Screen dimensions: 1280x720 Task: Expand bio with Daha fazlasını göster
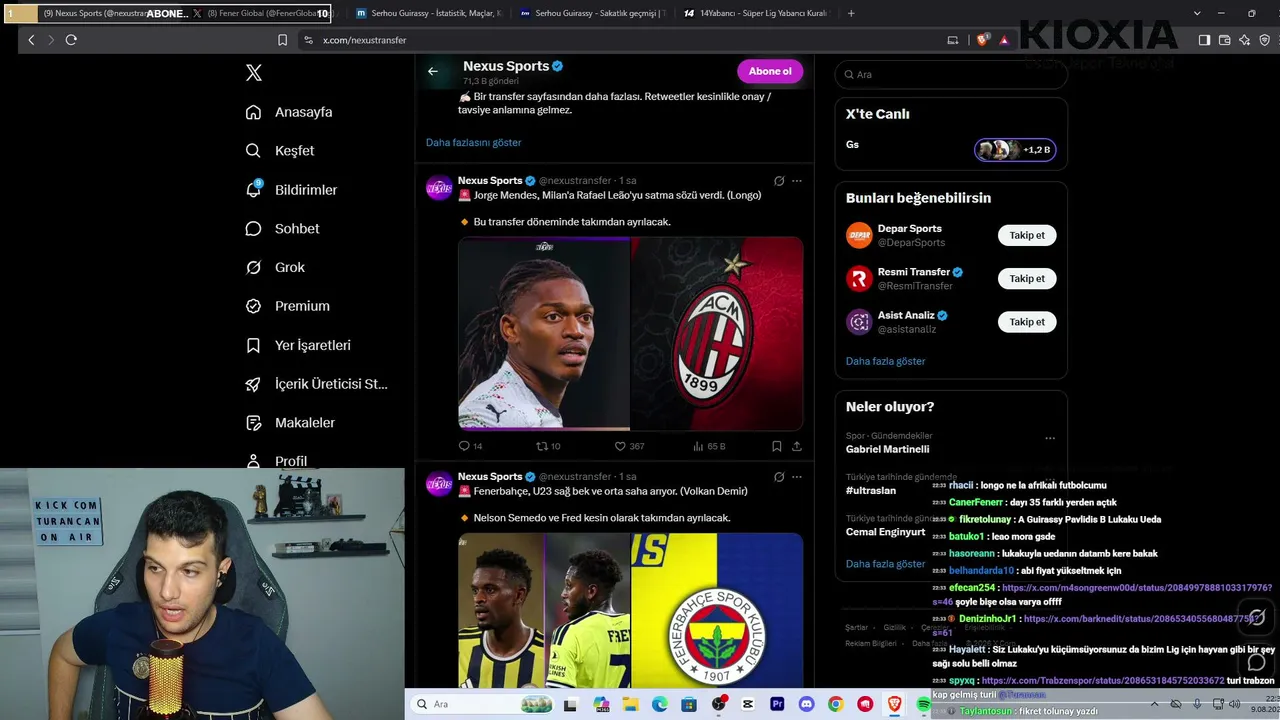(x=474, y=143)
